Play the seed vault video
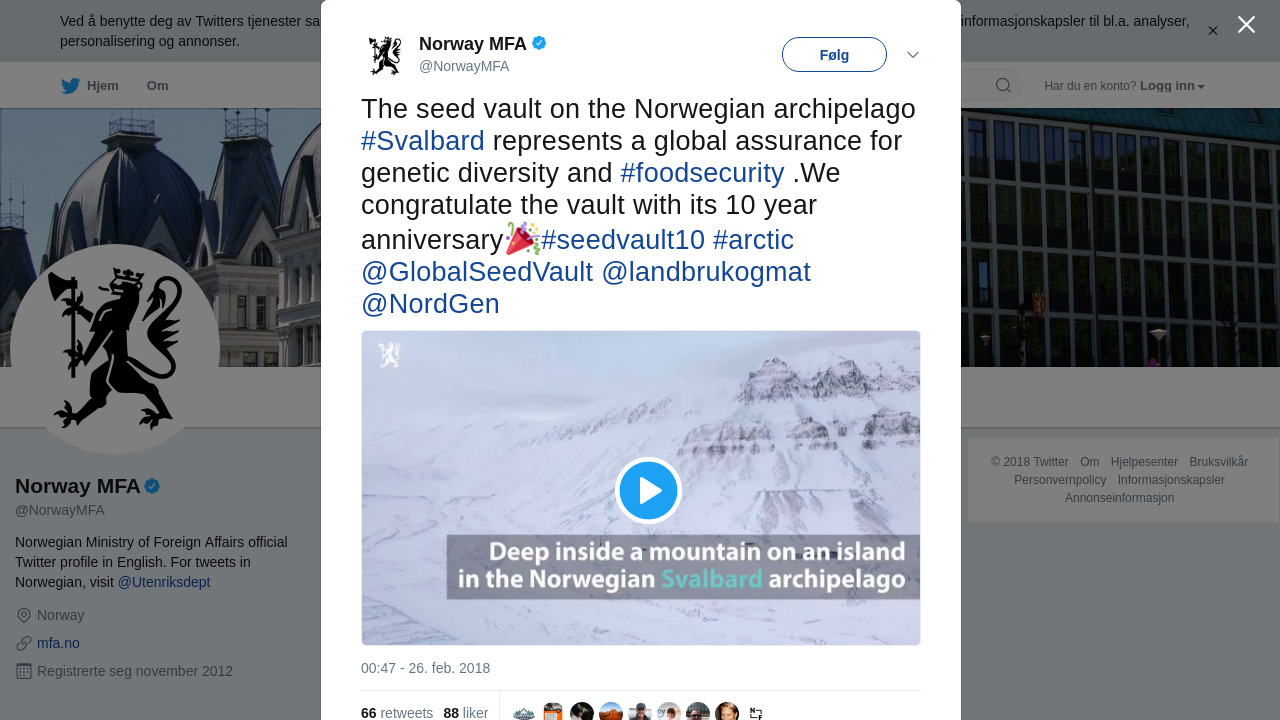The height and width of the screenshot is (720, 1280). pyautogui.click(x=648, y=490)
